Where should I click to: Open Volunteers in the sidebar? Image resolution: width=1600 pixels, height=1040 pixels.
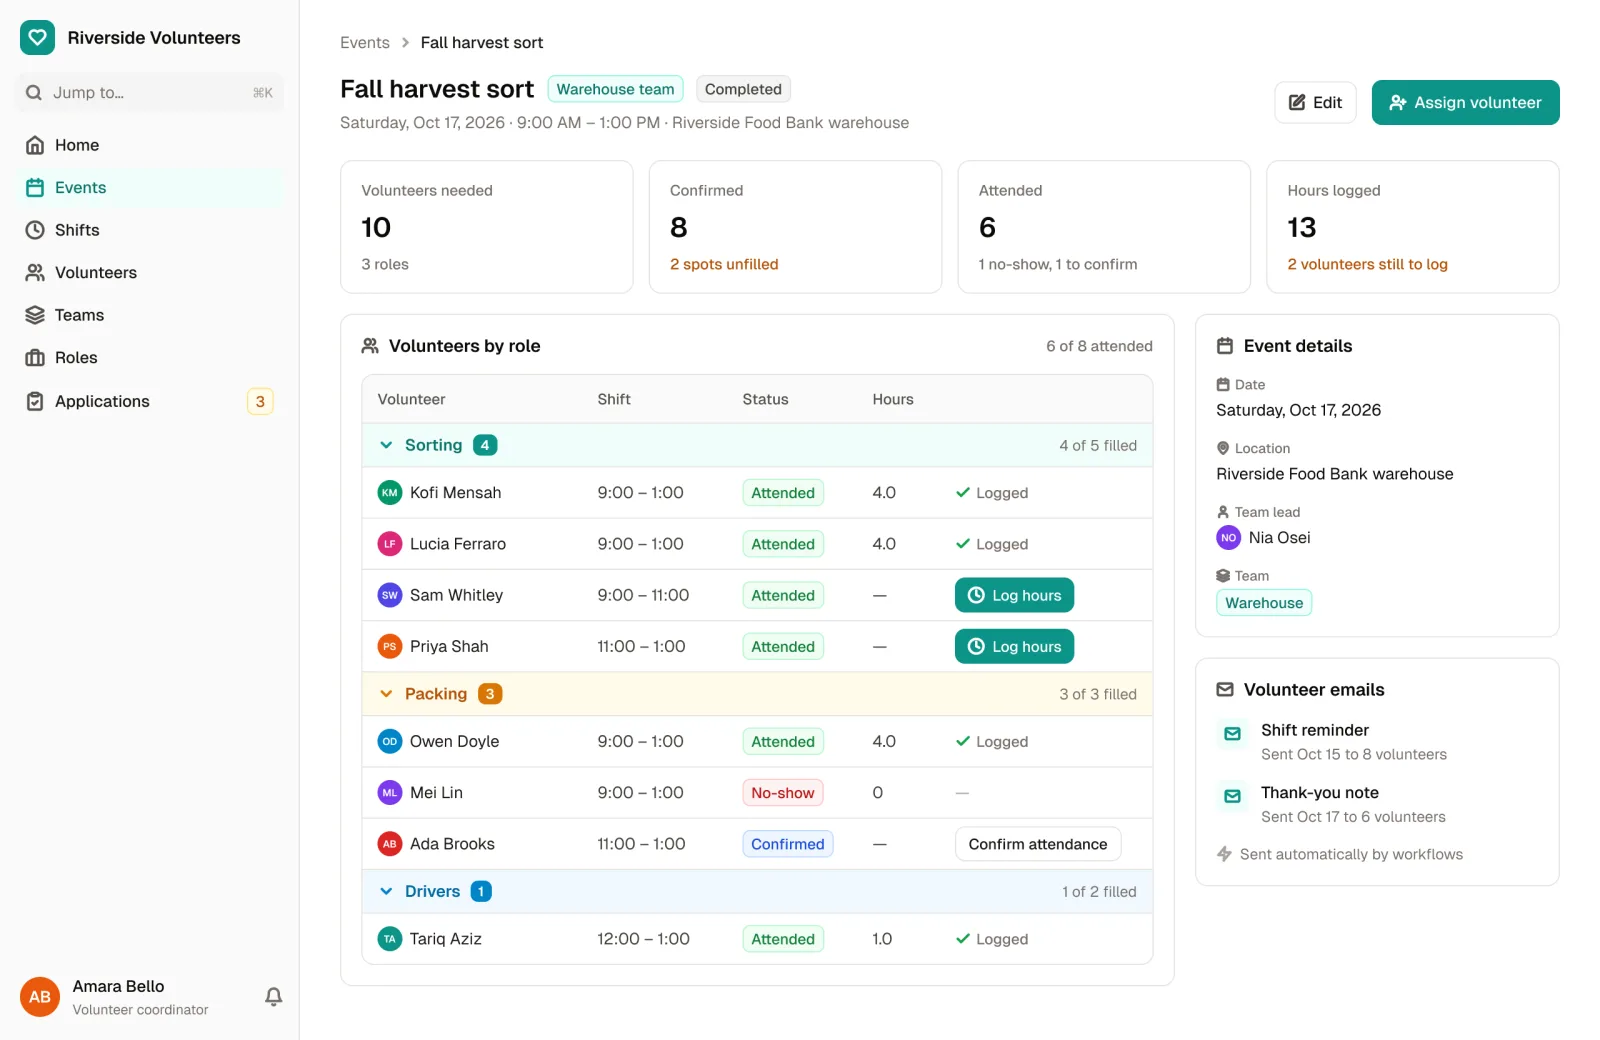point(150,273)
